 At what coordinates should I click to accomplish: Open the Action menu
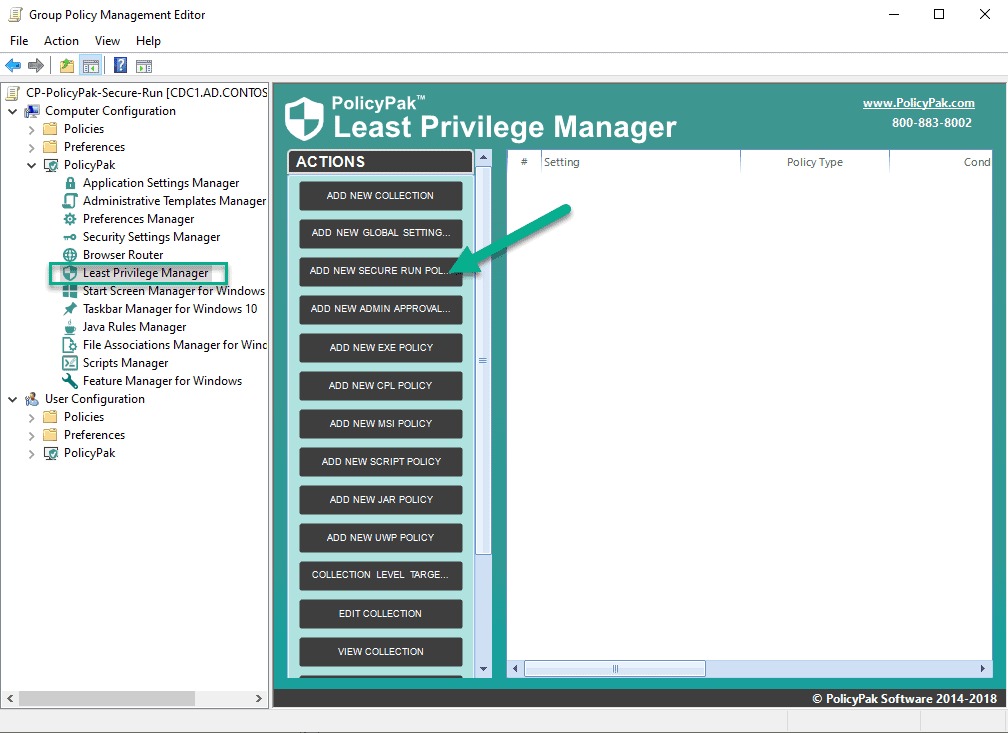tap(61, 41)
